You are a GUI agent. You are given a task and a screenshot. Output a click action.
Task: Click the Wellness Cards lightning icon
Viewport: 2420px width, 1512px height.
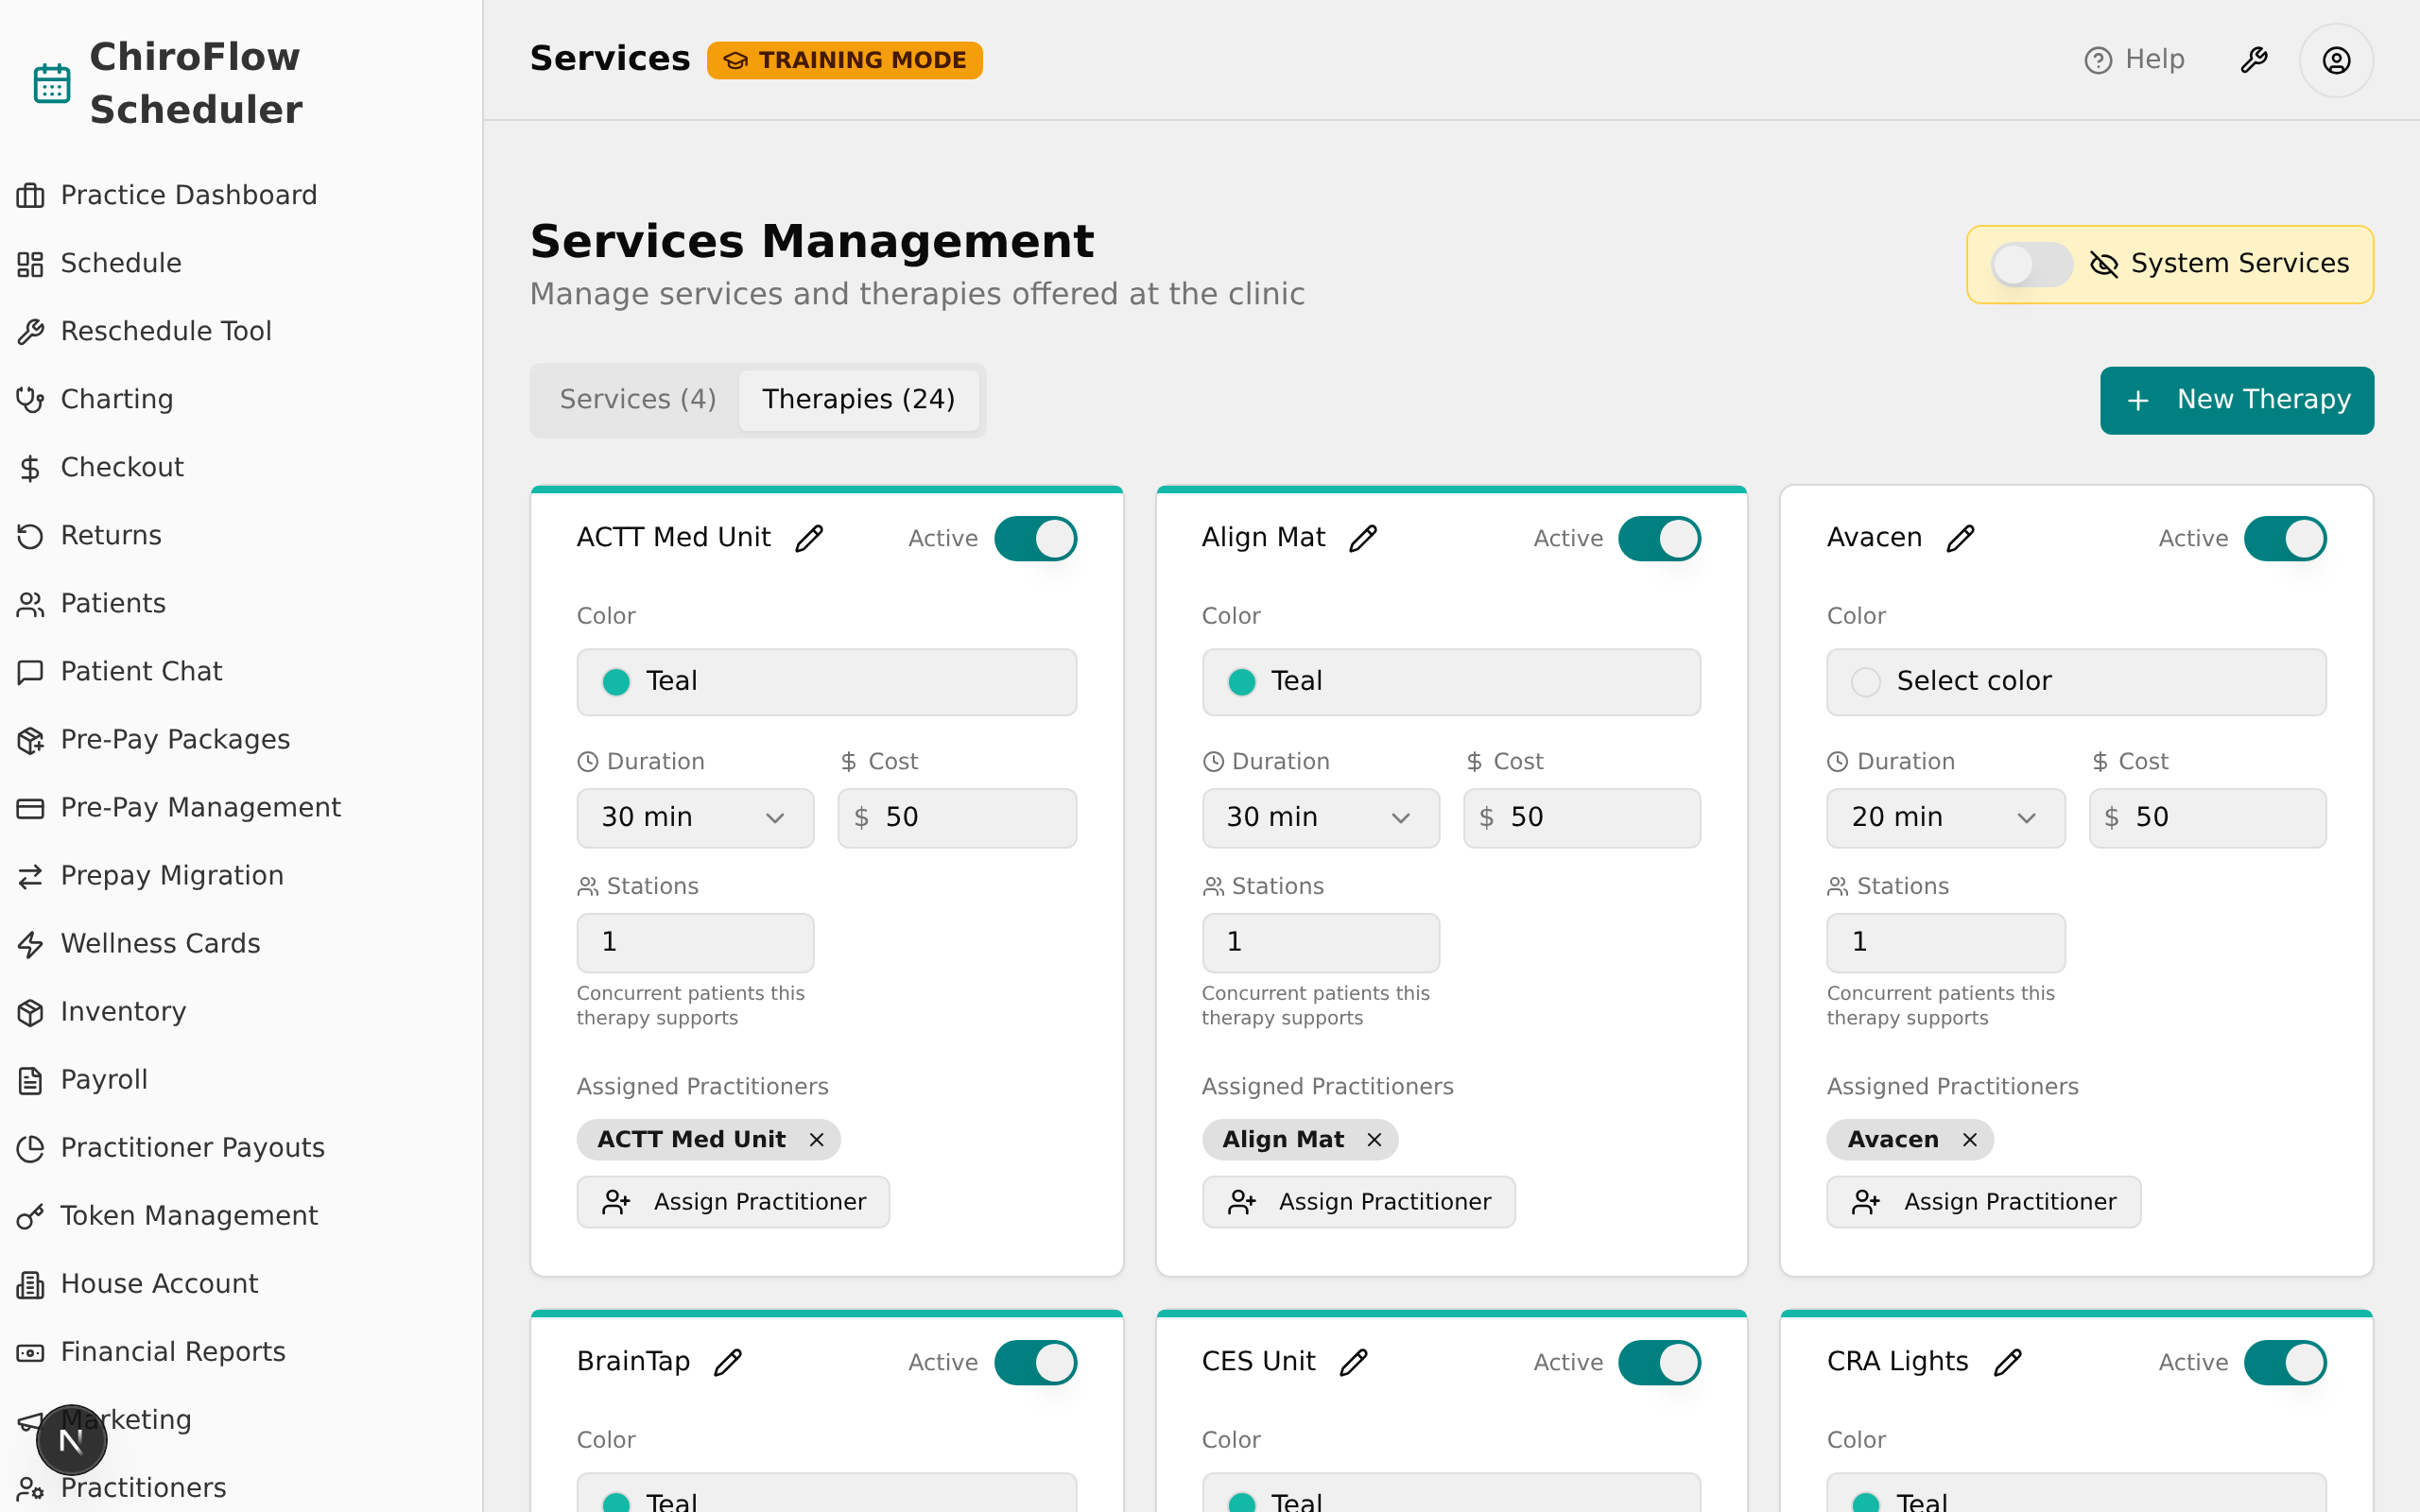pyautogui.click(x=30, y=943)
